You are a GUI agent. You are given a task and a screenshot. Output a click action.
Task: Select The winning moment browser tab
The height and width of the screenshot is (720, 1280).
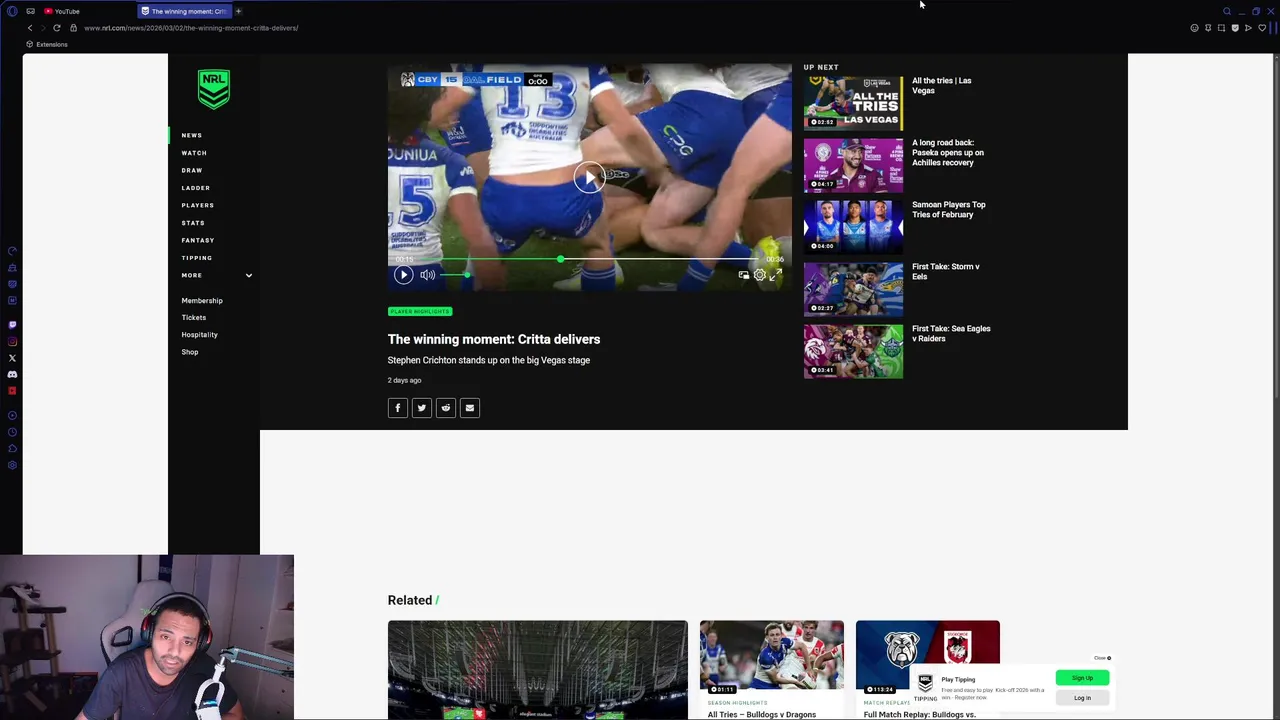pos(184,11)
